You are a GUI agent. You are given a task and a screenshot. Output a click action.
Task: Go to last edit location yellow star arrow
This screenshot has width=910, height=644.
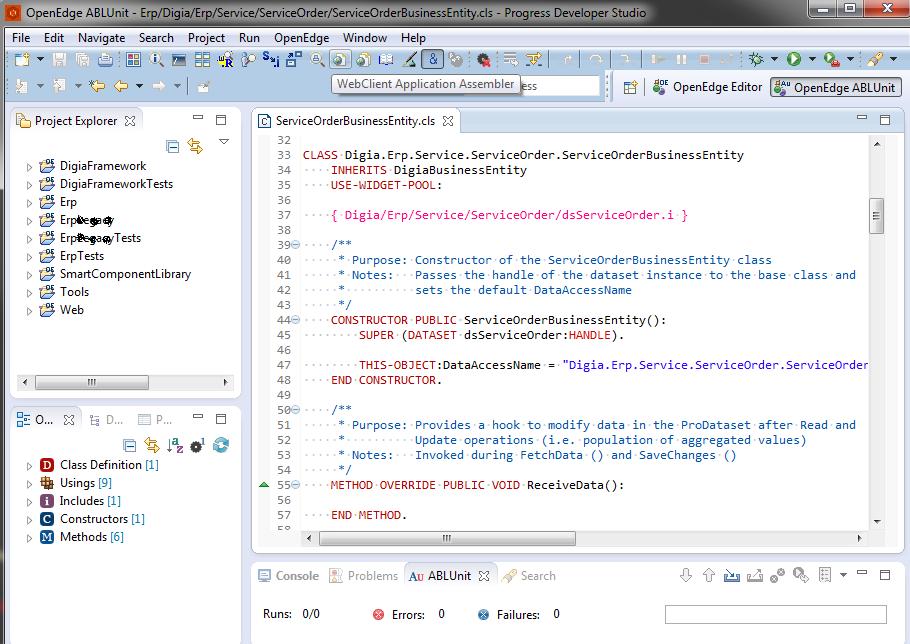97,86
